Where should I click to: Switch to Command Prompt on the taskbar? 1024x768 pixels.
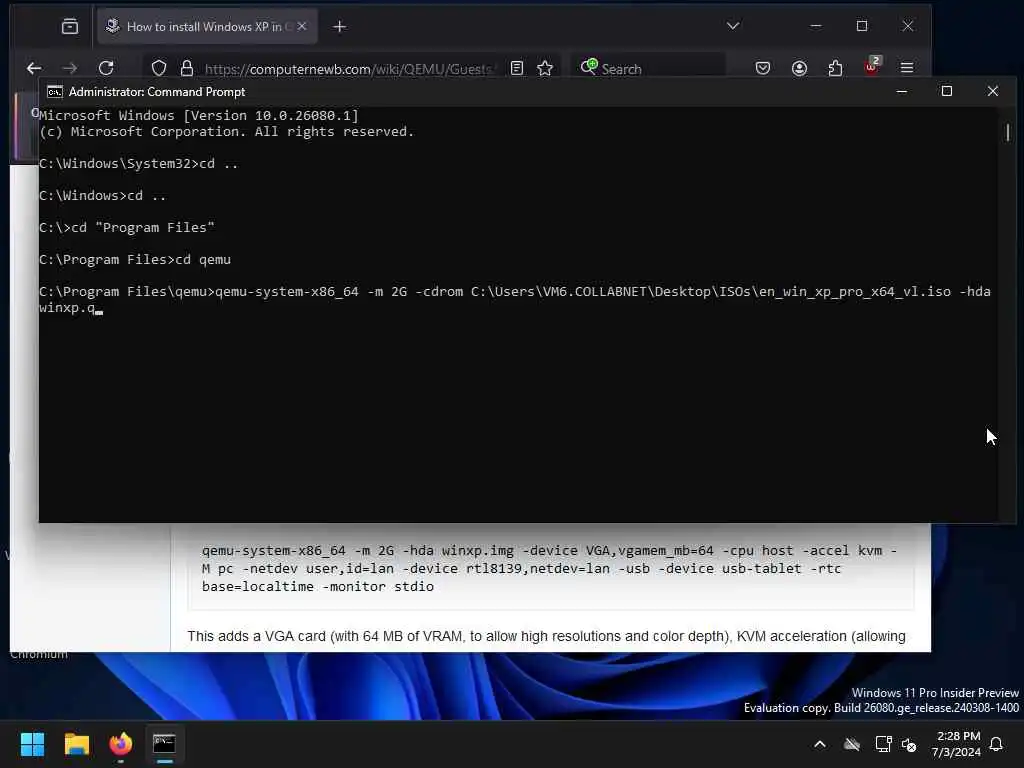pos(164,744)
